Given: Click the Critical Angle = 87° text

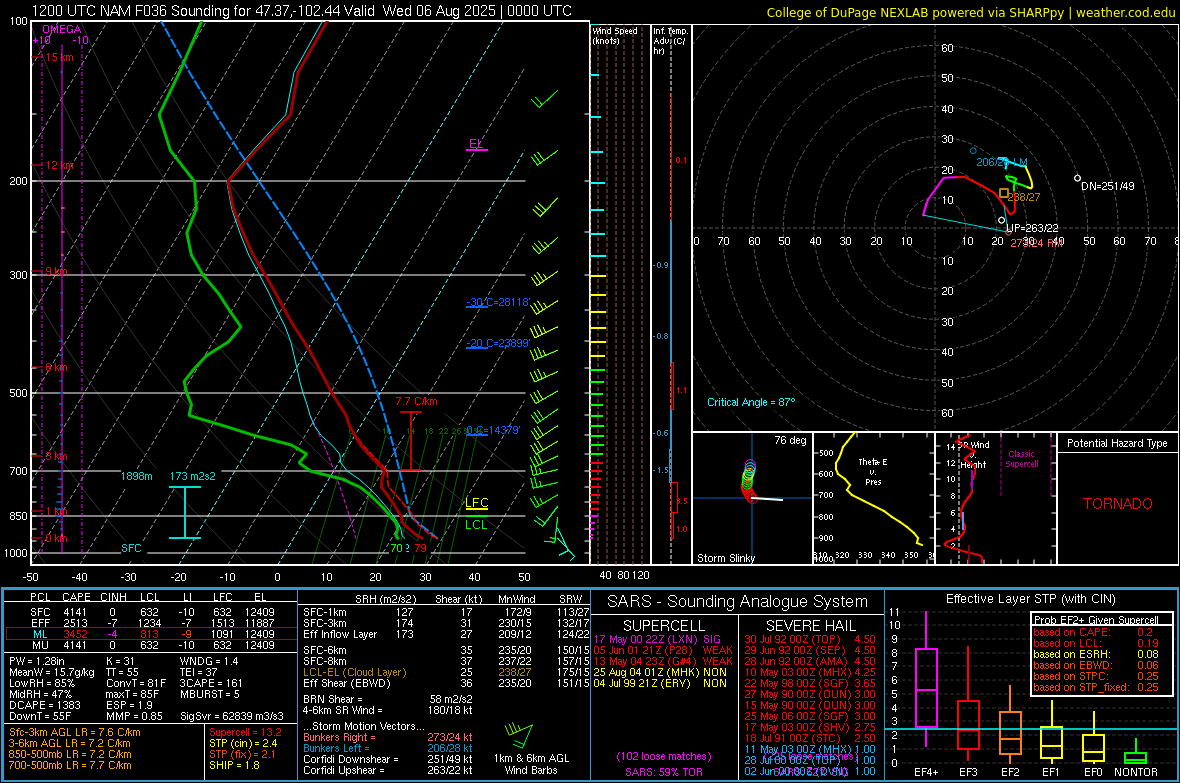Looking at the screenshot, I should pyautogui.click(x=751, y=402).
